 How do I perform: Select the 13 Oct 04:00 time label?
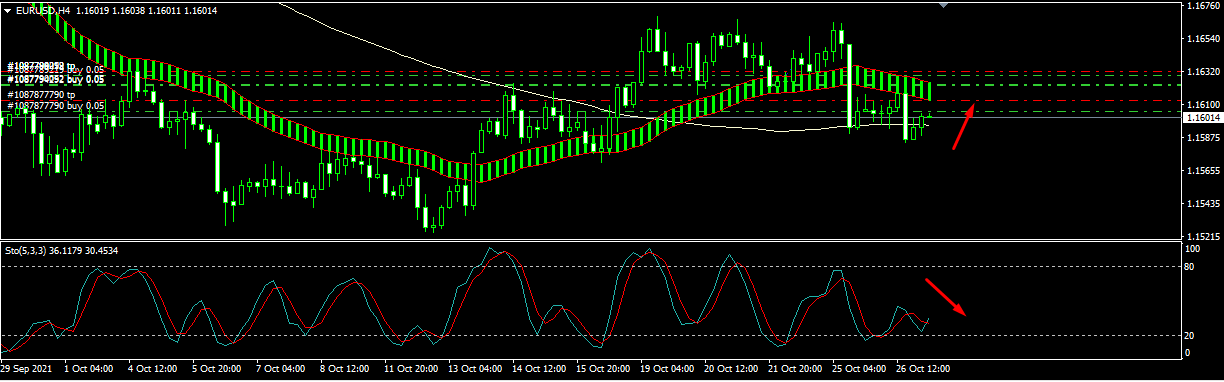coord(474,369)
